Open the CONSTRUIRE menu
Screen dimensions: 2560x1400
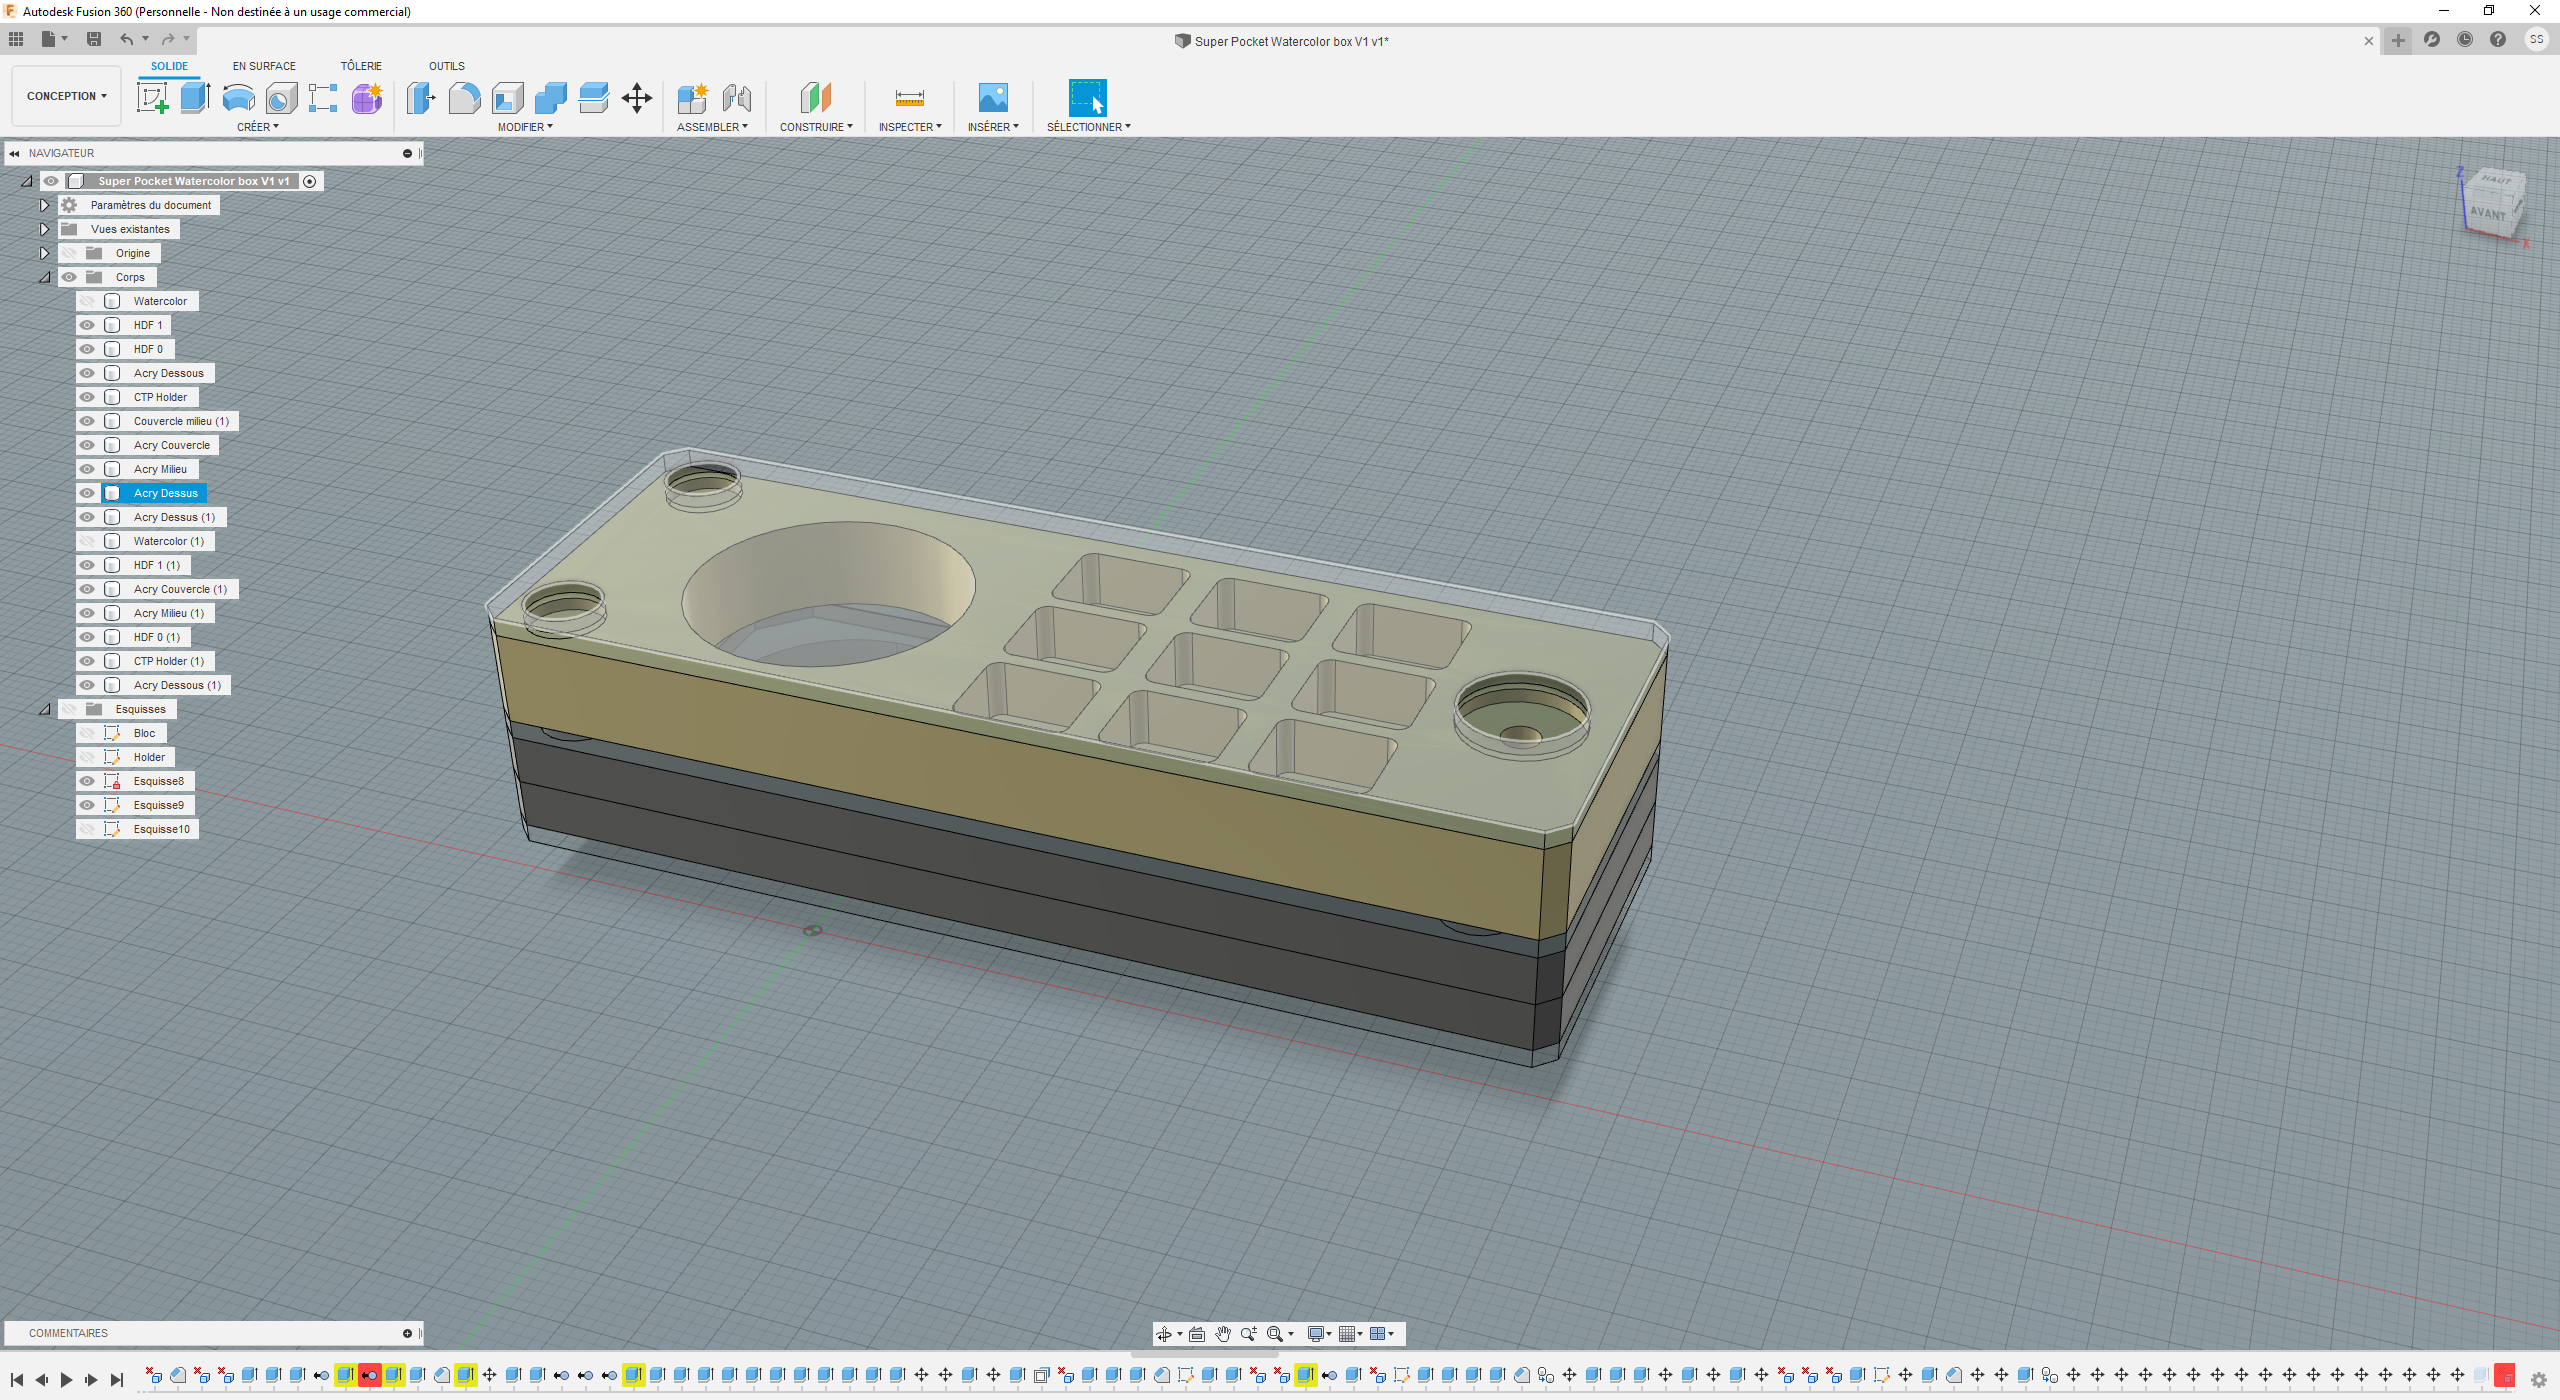coord(816,127)
